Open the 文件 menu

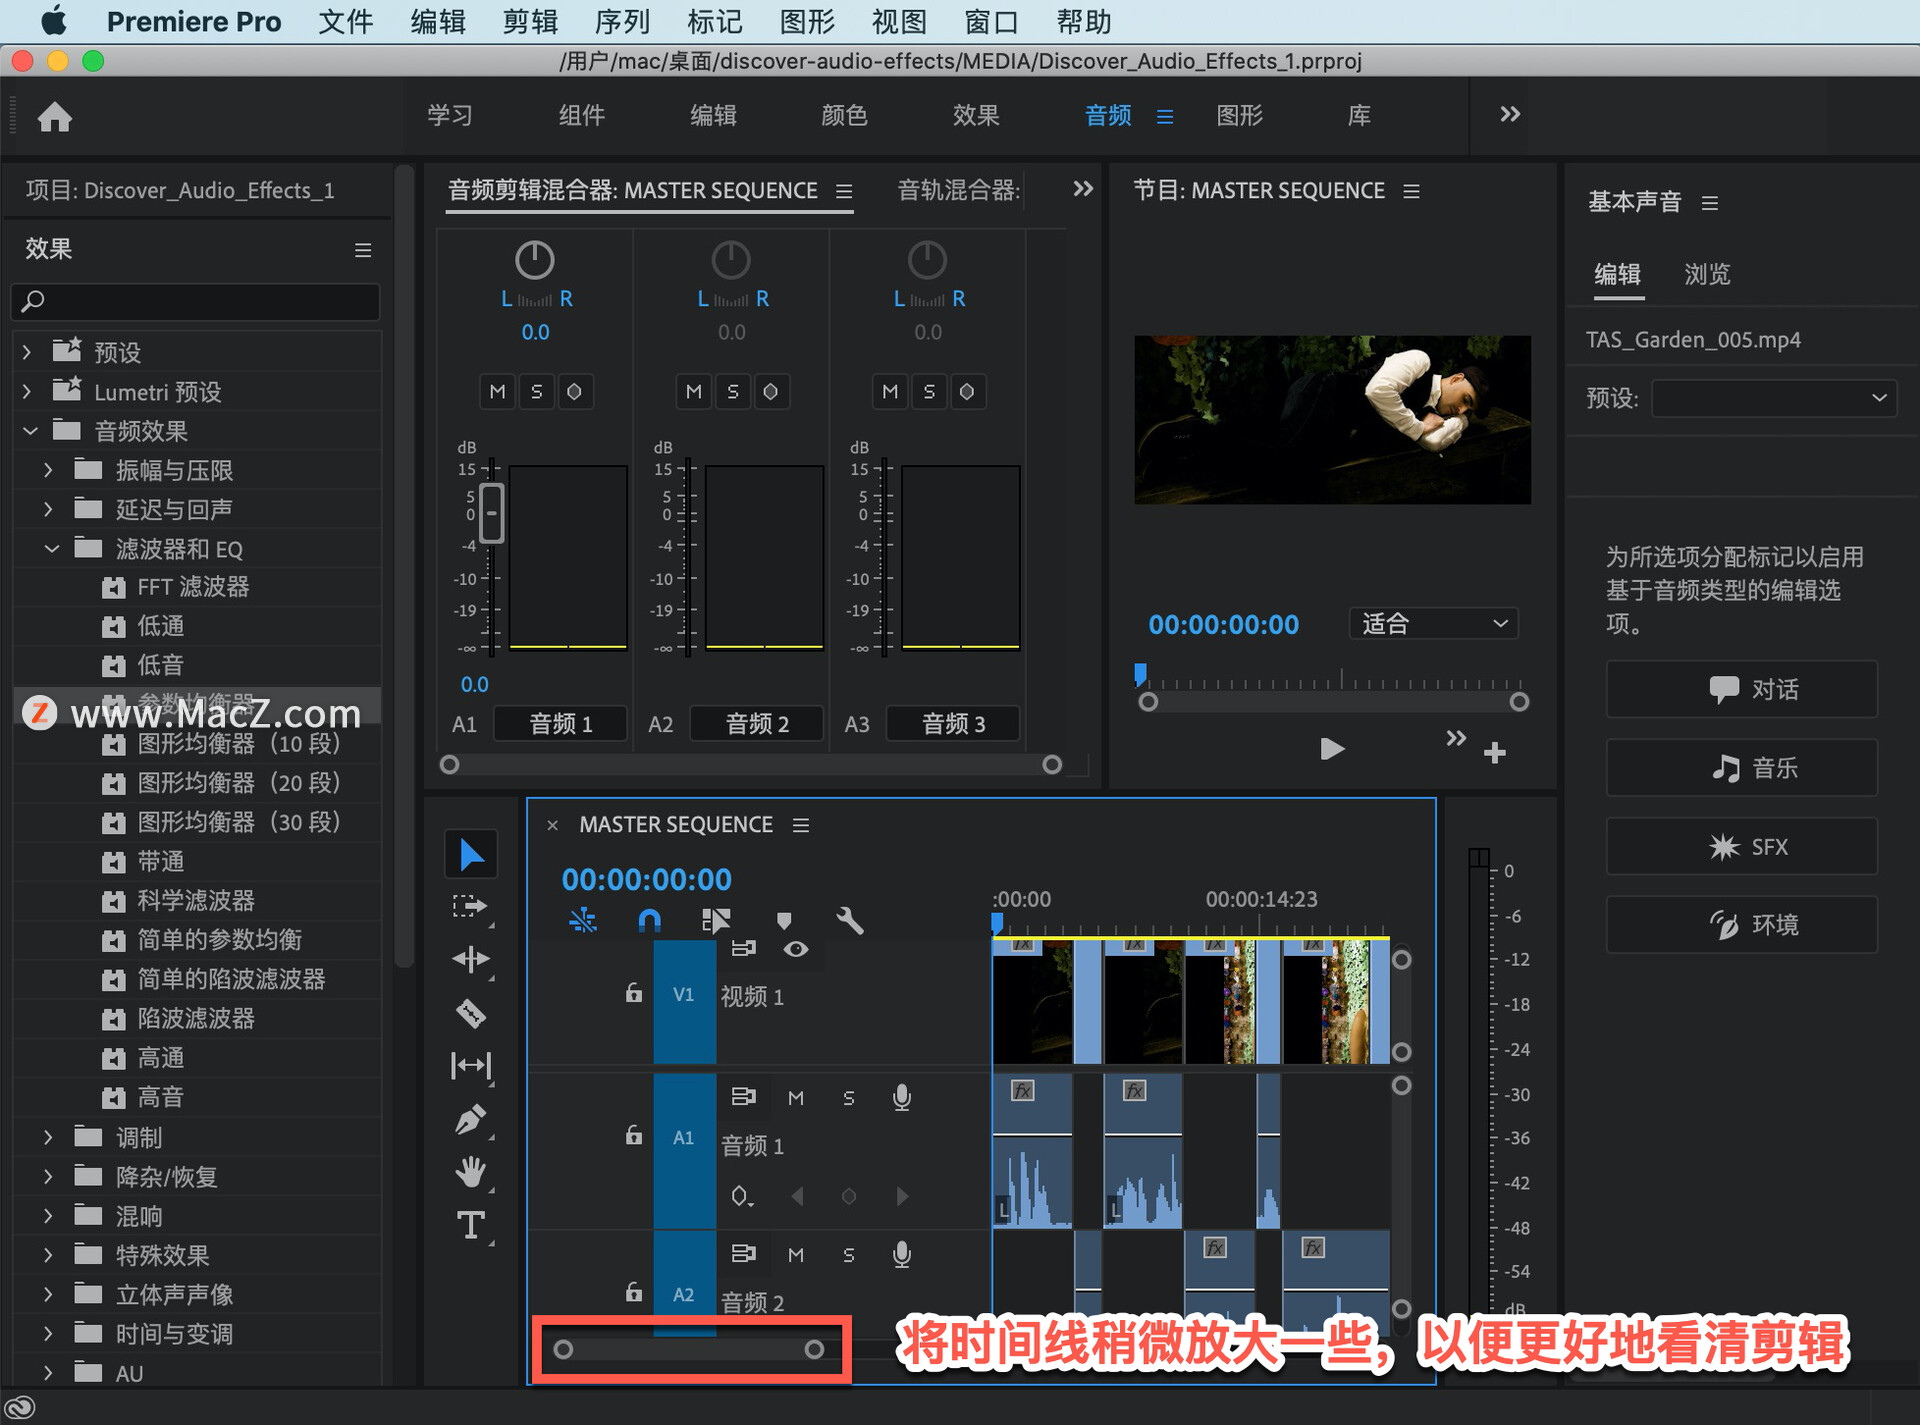tap(345, 21)
